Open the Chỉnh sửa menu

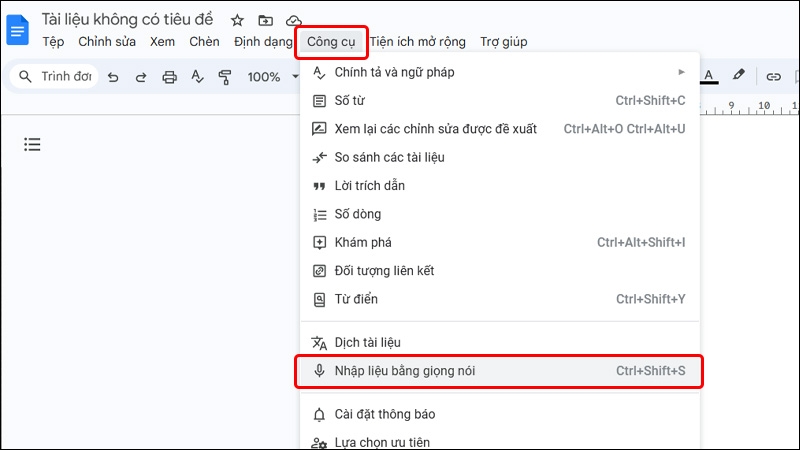[107, 42]
